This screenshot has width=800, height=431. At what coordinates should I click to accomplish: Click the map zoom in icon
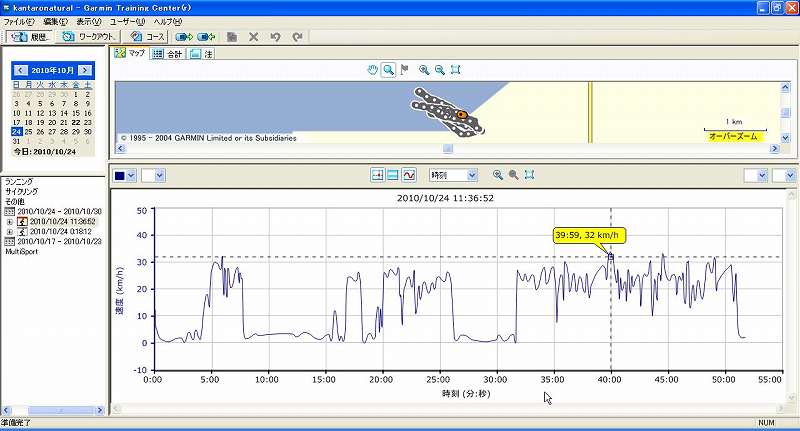tap(424, 70)
